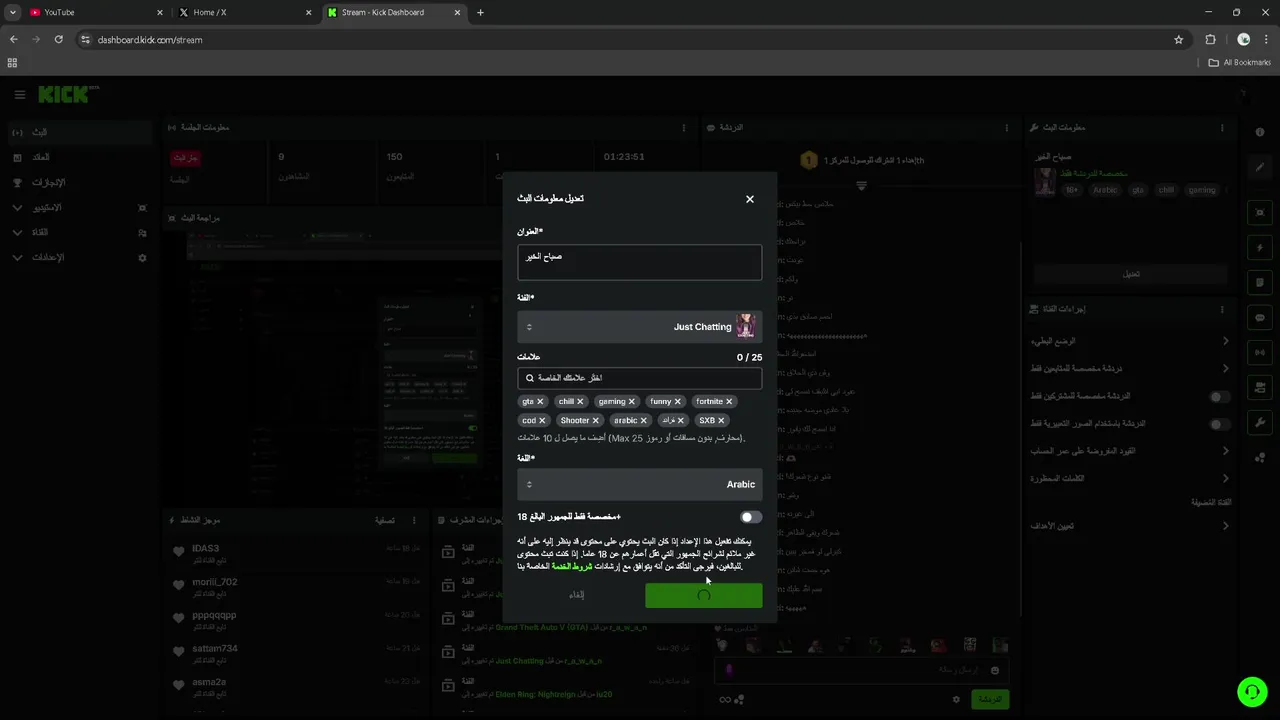Click the green save button with spinner
The width and height of the screenshot is (1280, 720).
click(x=703, y=595)
